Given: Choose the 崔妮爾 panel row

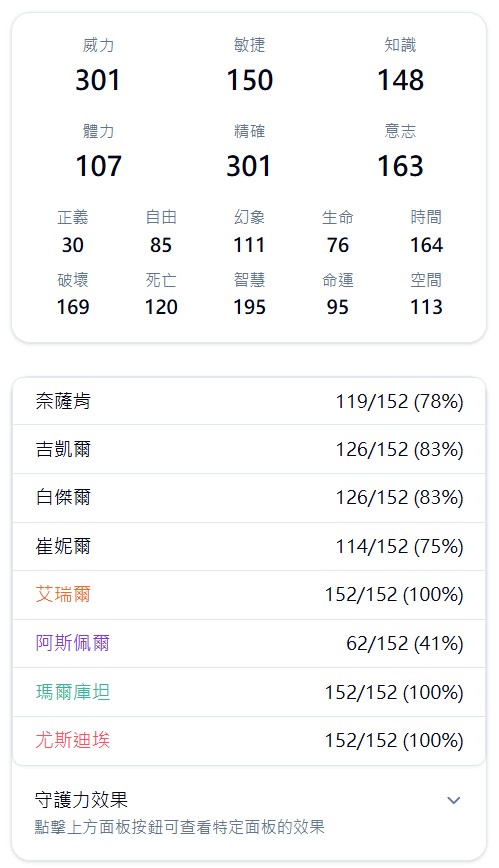Looking at the screenshot, I should pyautogui.click(x=249, y=546).
